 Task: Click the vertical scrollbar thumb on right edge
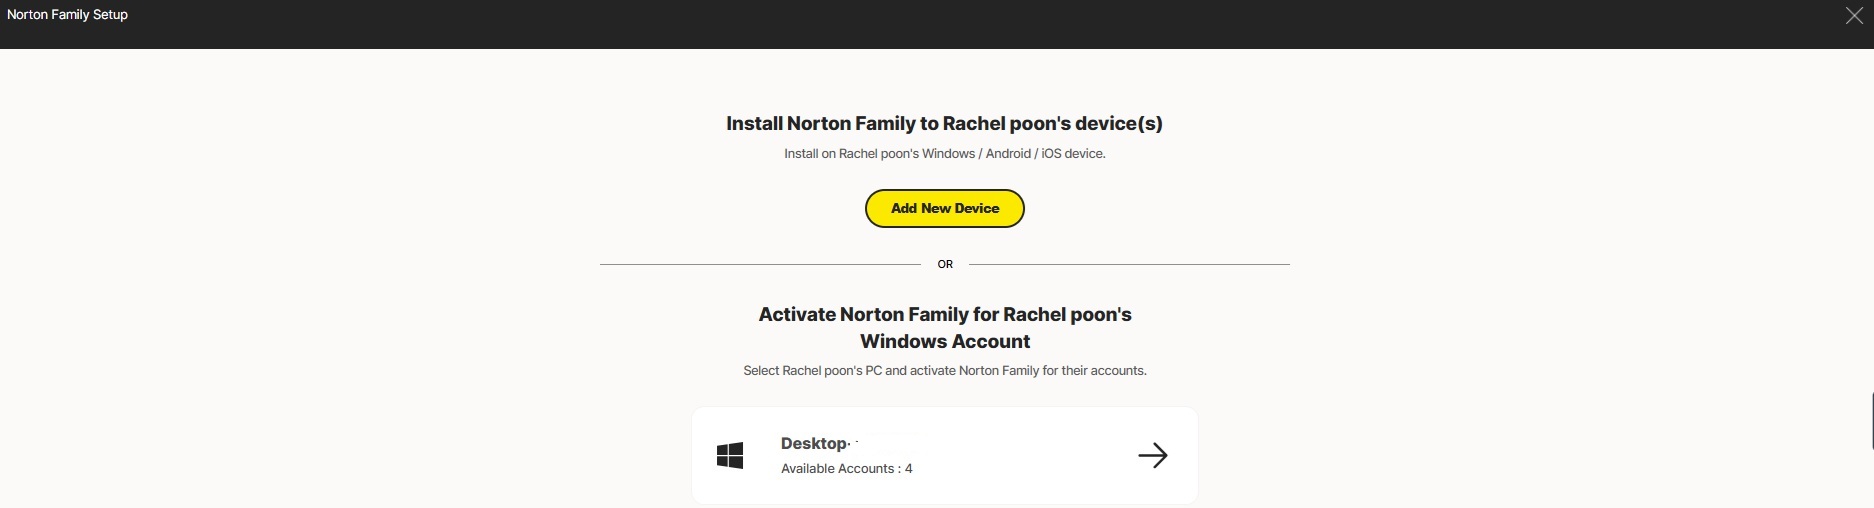(1871, 420)
